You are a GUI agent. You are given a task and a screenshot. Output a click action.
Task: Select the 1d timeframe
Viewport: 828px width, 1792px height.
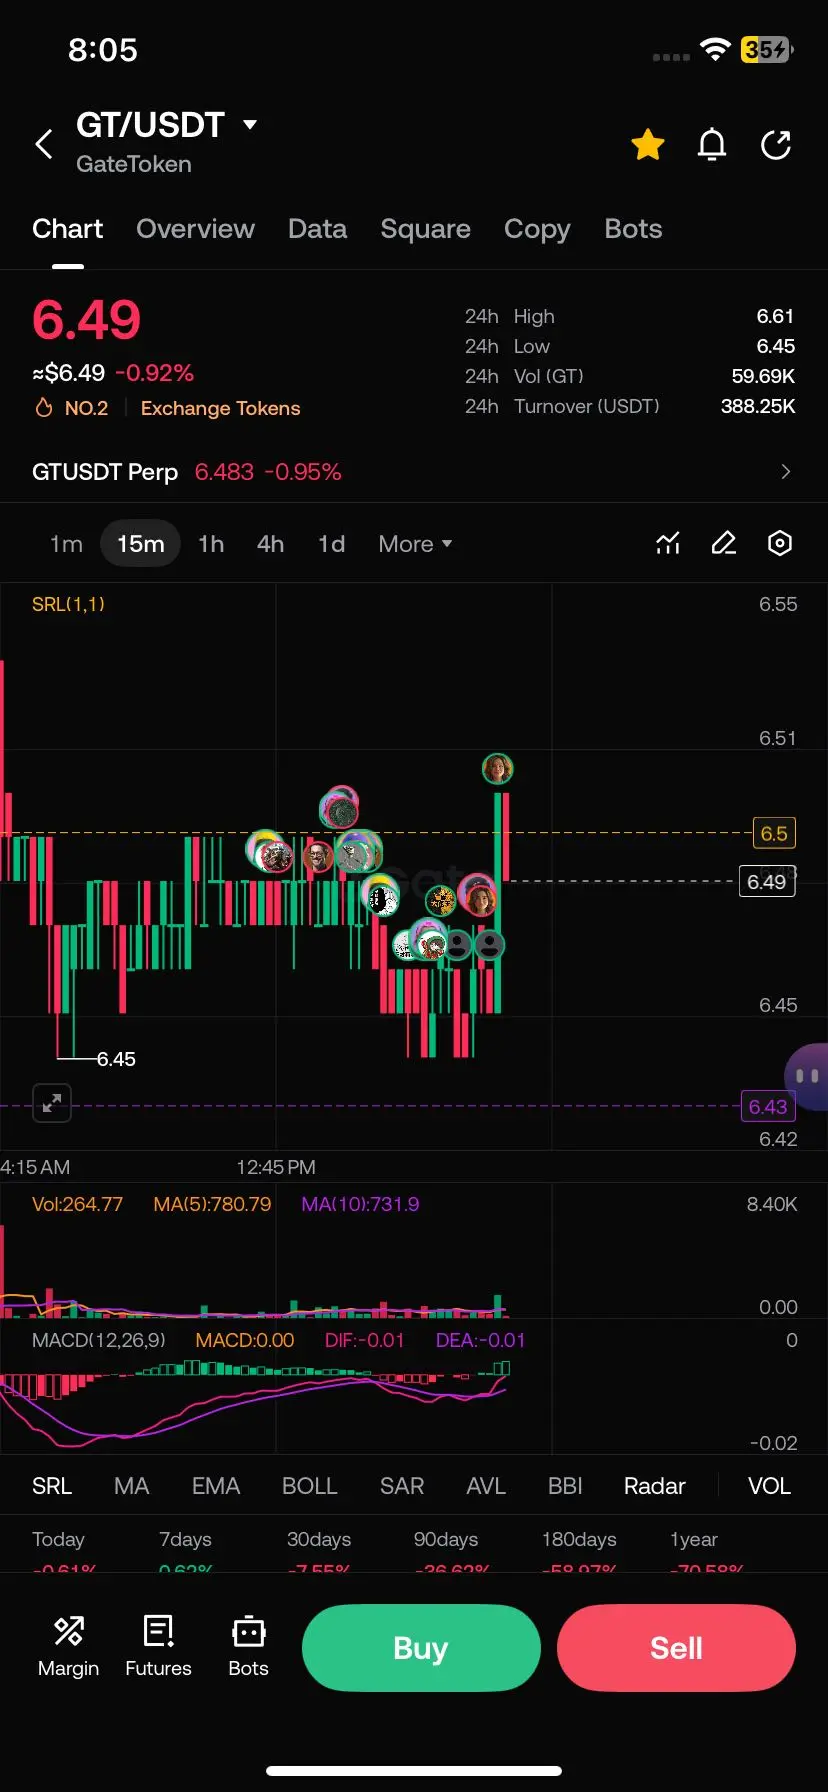331,544
